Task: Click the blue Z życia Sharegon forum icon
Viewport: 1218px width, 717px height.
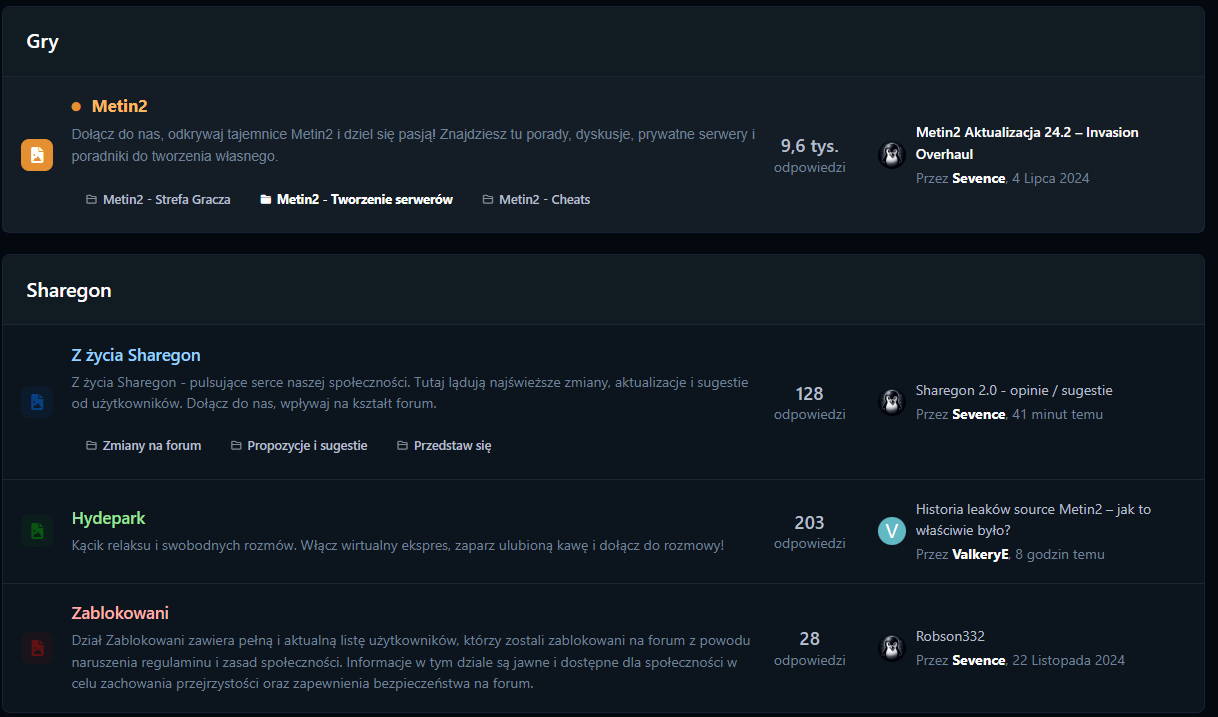Action: [x=37, y=402]
